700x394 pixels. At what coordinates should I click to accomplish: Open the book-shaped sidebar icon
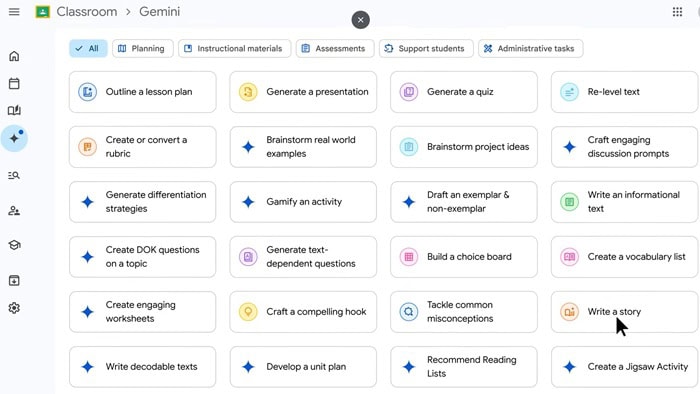point(14,110)
